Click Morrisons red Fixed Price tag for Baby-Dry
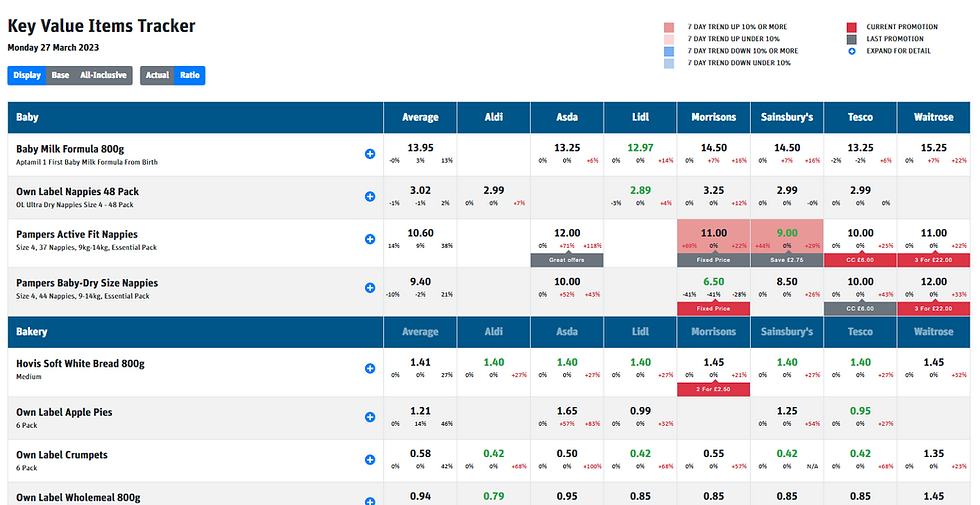This screenshot has width=980, height=505. 714,309
